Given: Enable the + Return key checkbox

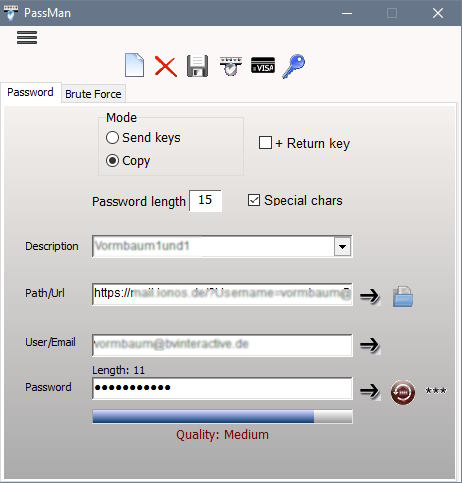Looking at the screenshot, I should 265,143.
